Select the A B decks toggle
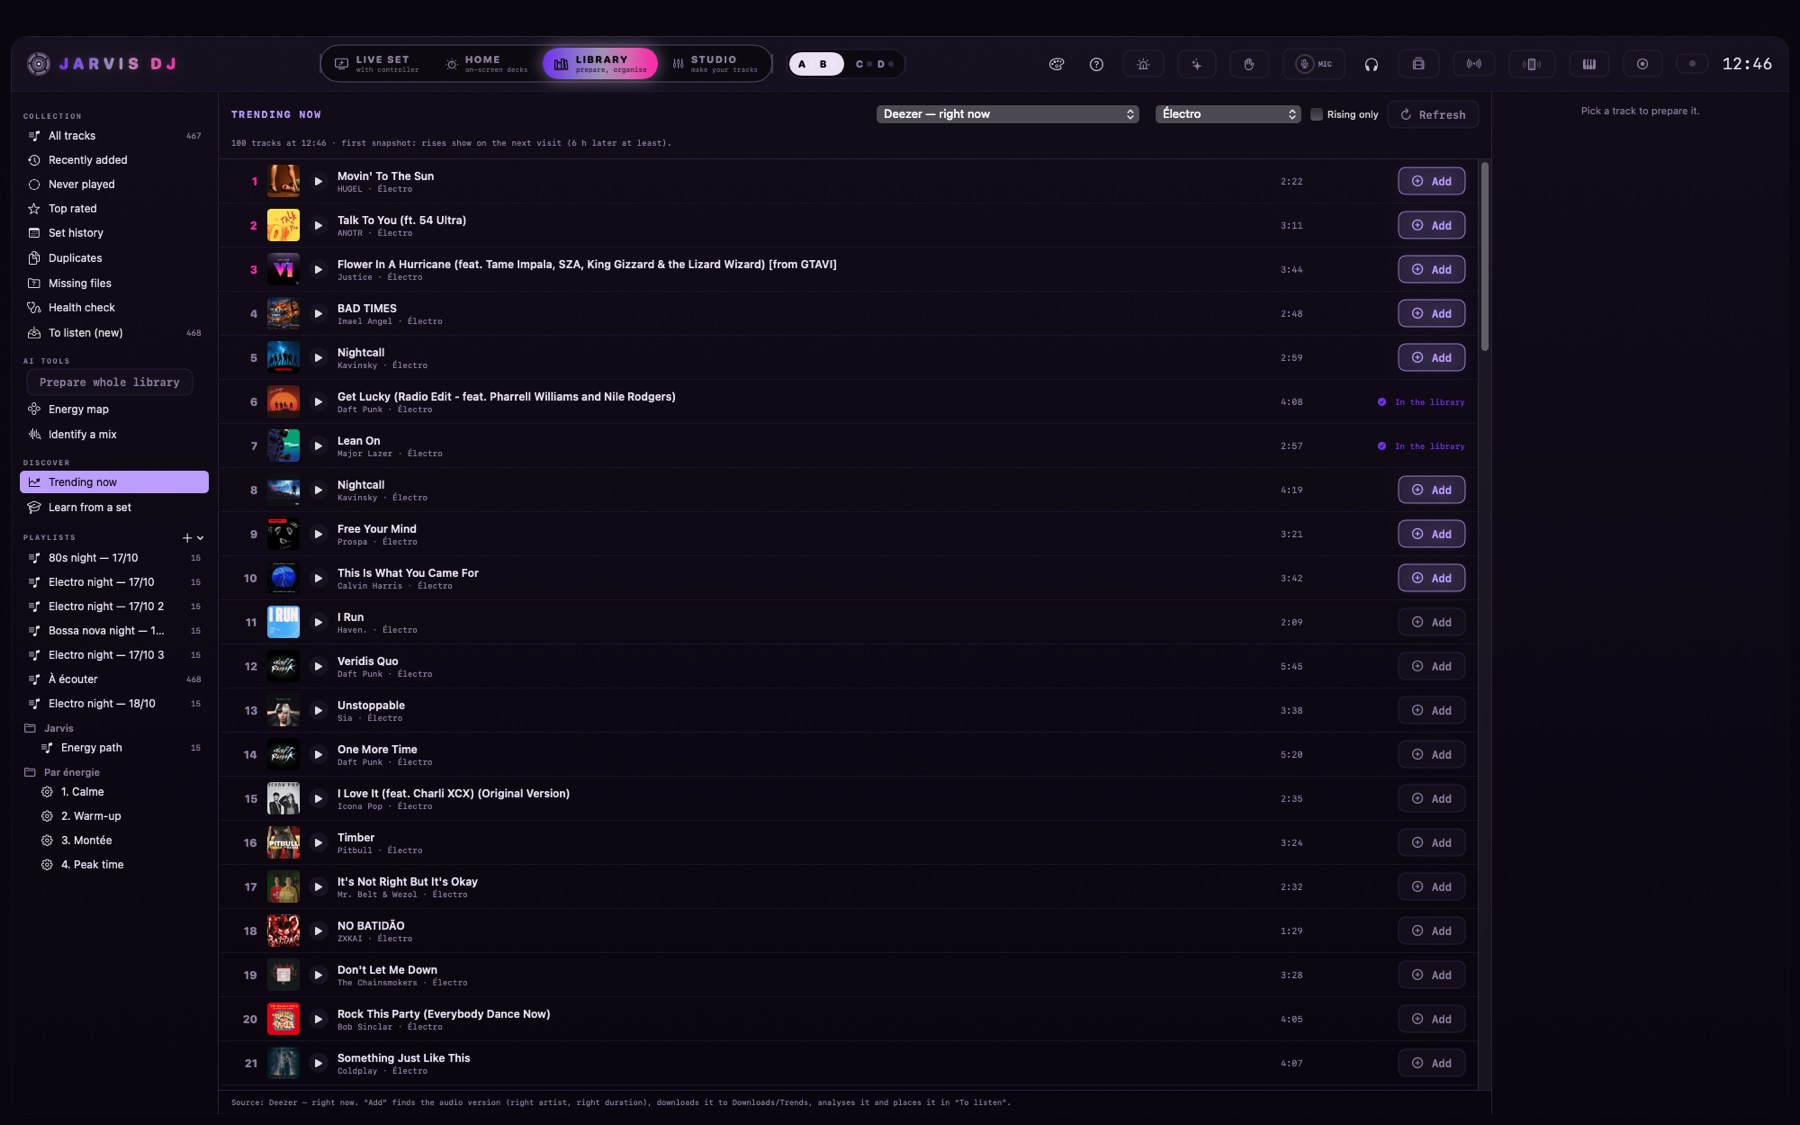This screenshot has height=1125, width=1800. [816, 64]
